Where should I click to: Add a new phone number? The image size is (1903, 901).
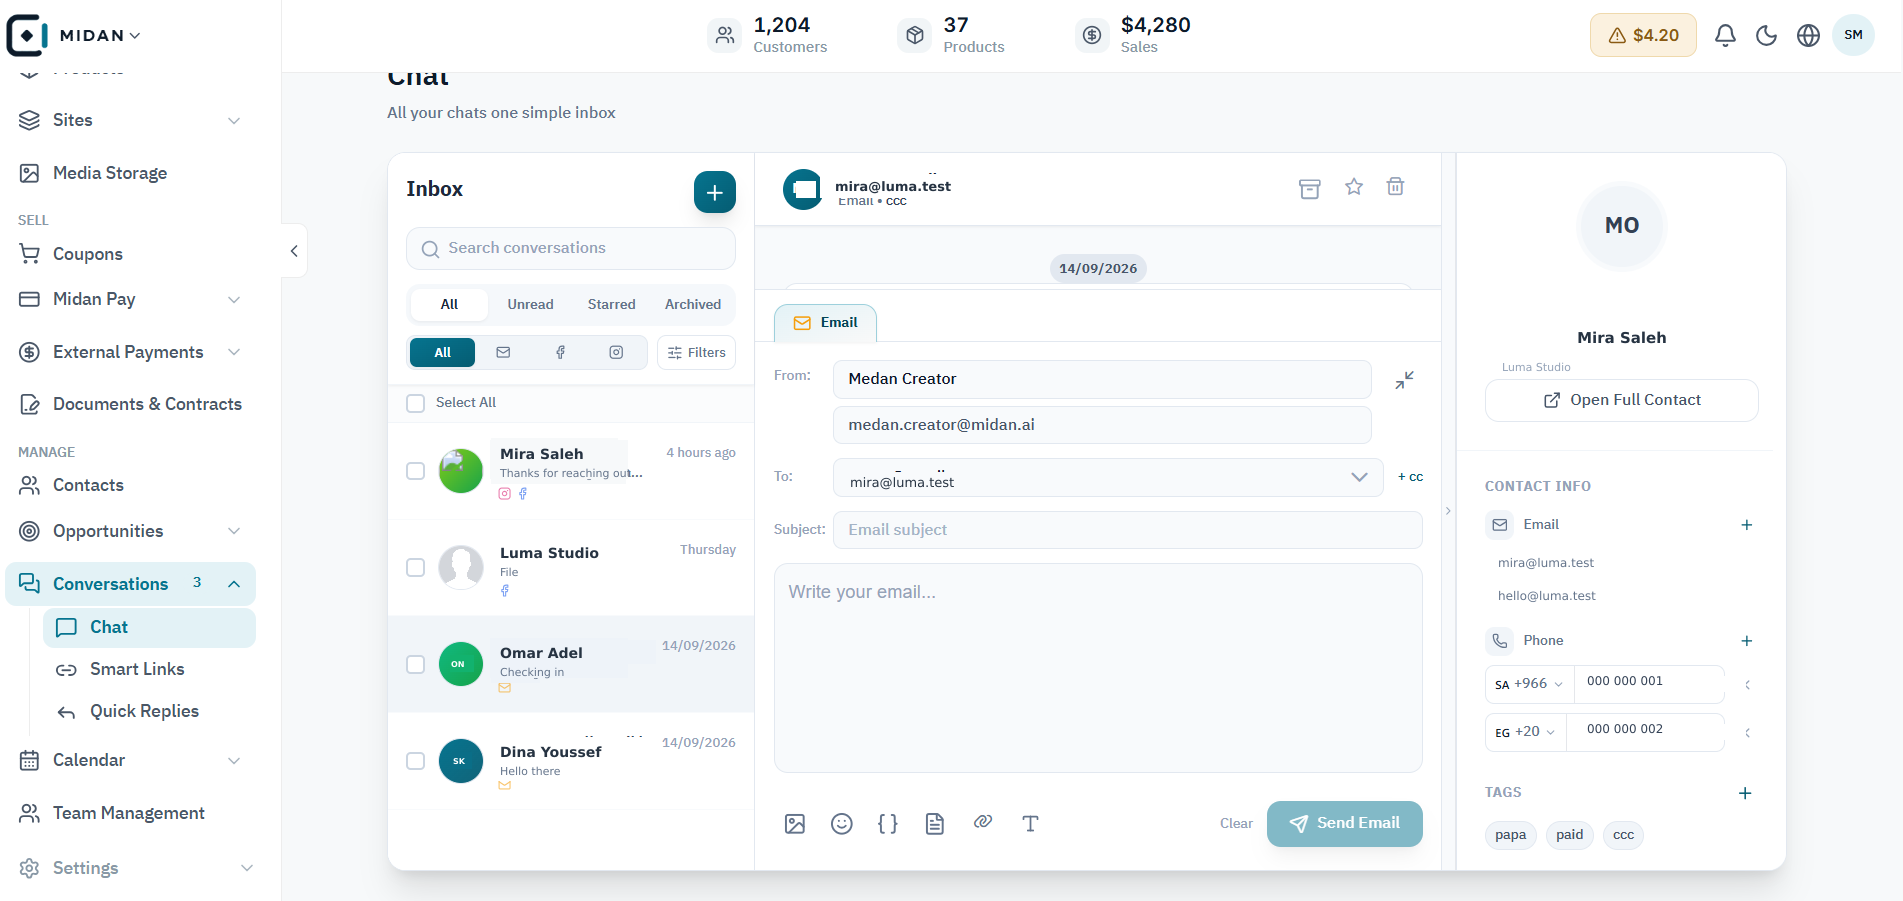point(1746,641)
